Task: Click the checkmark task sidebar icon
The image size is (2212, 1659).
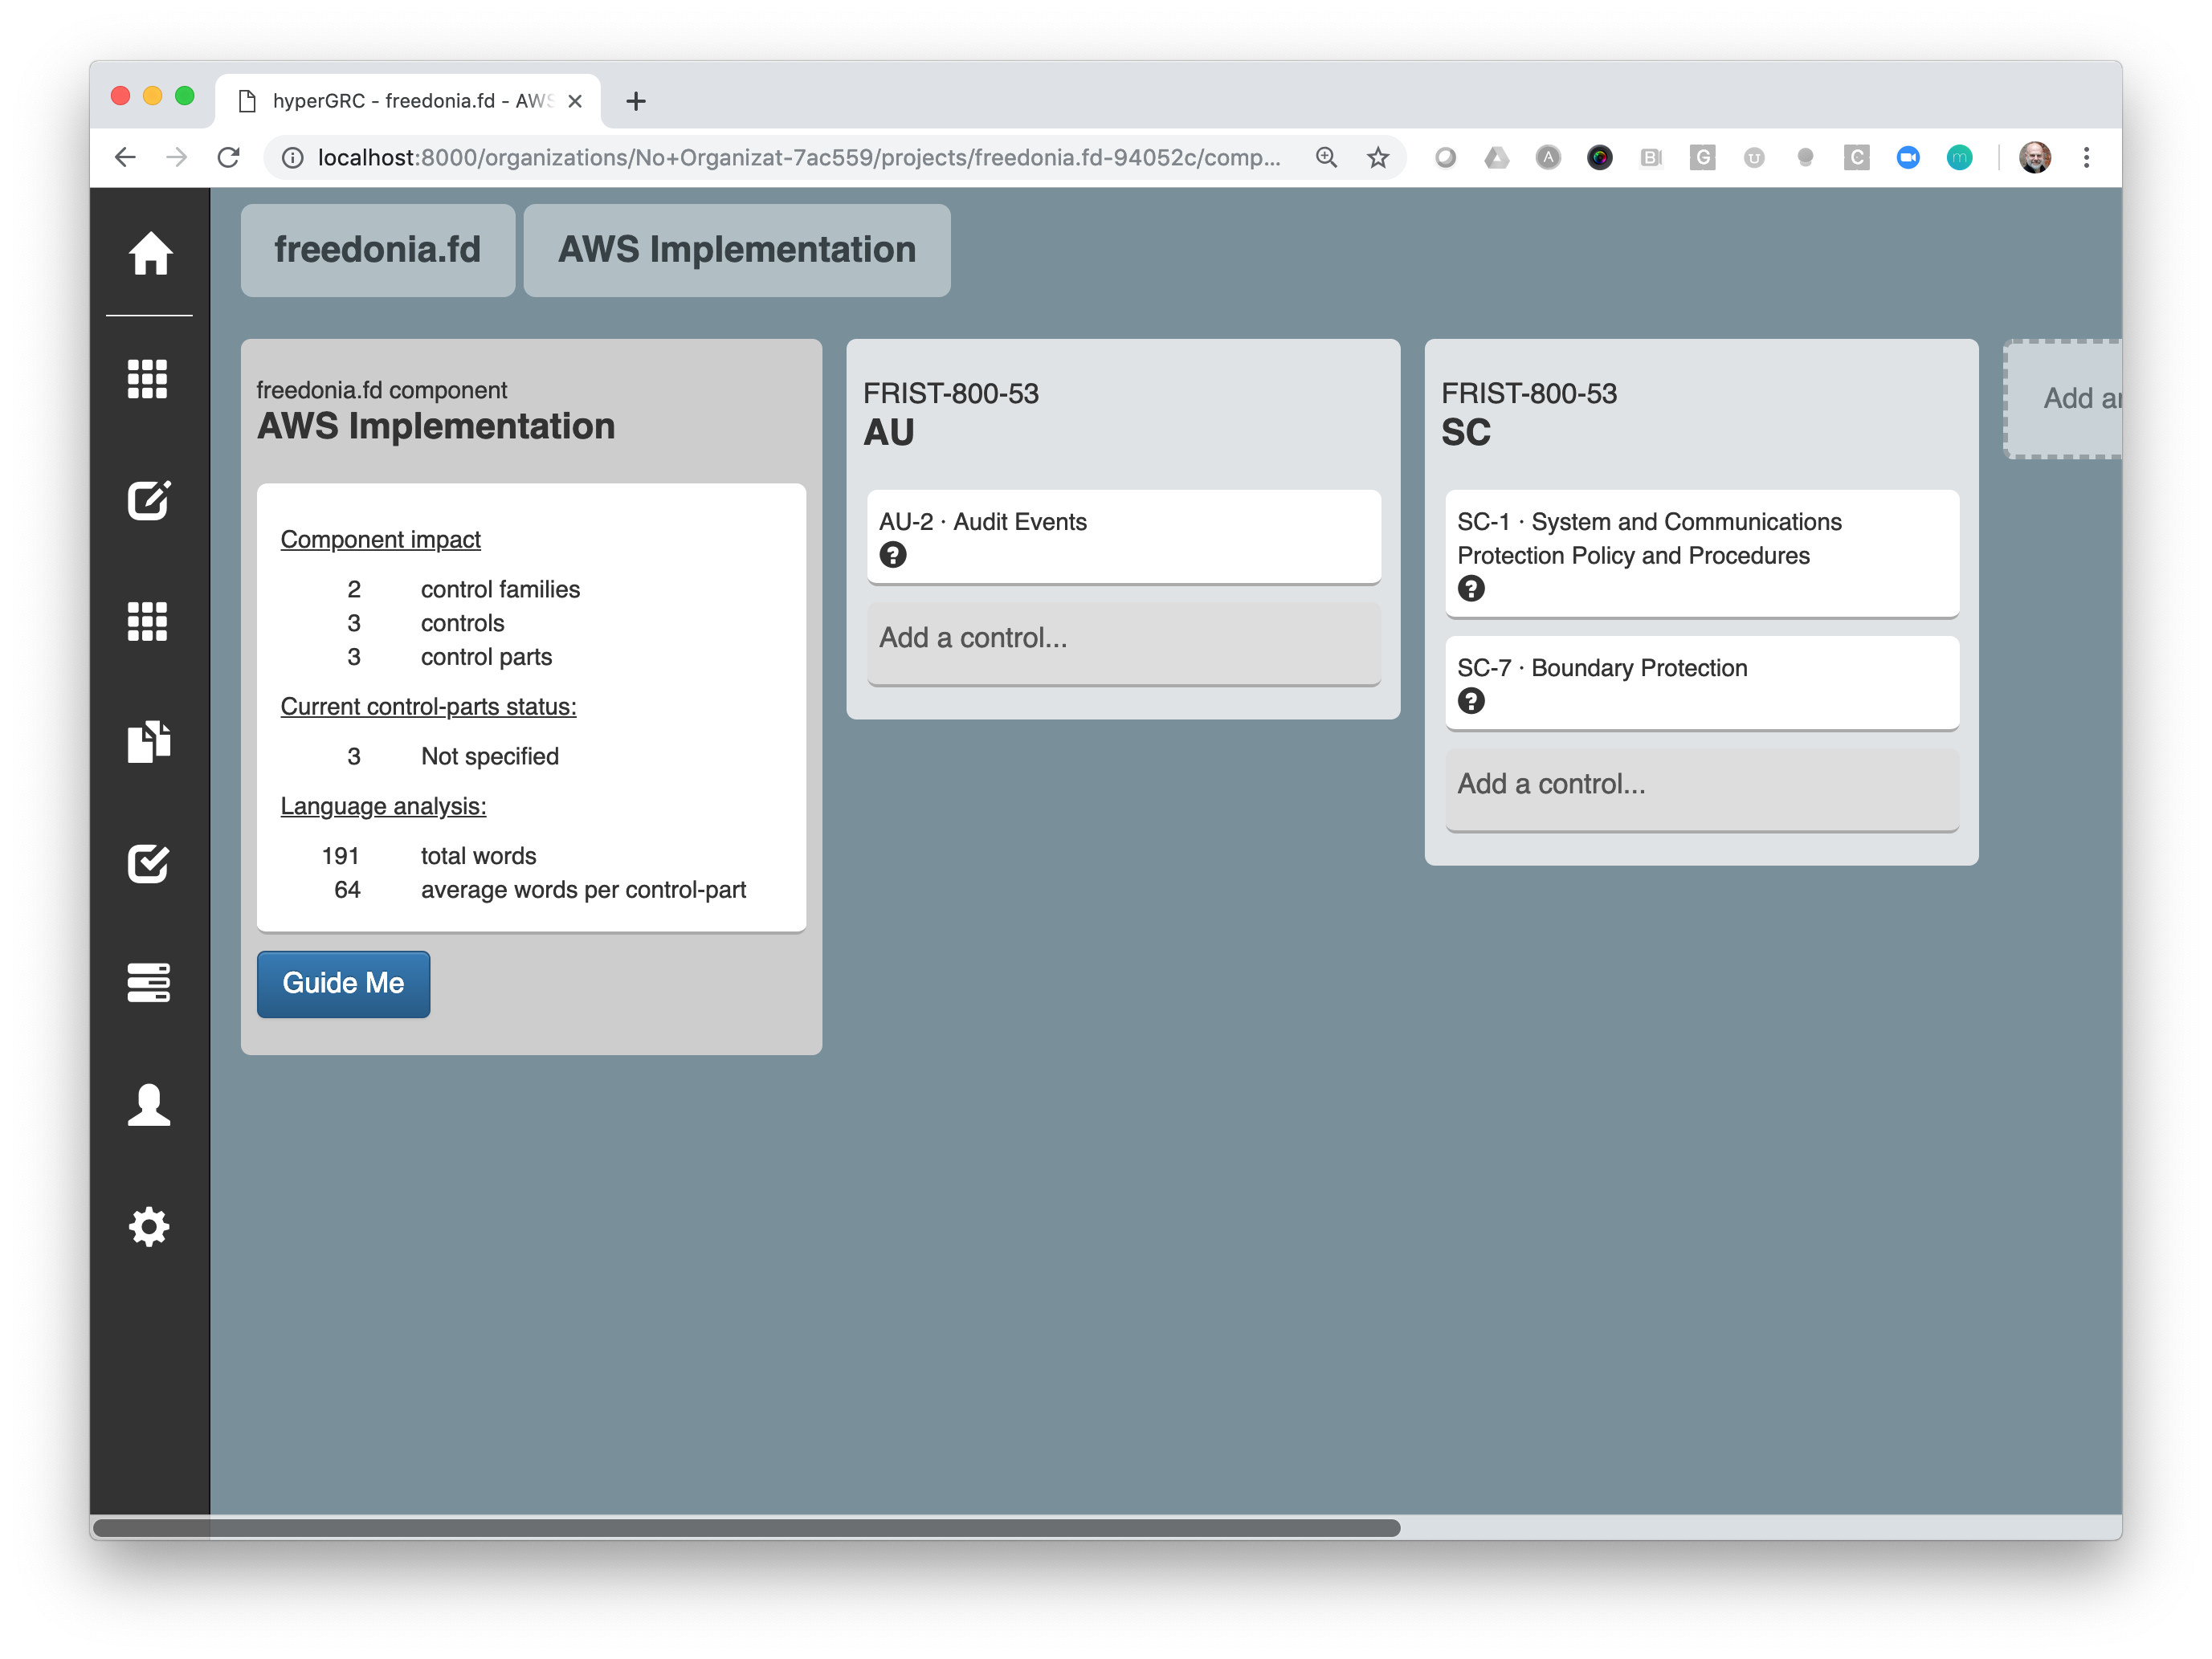Action: click(149, 863)
